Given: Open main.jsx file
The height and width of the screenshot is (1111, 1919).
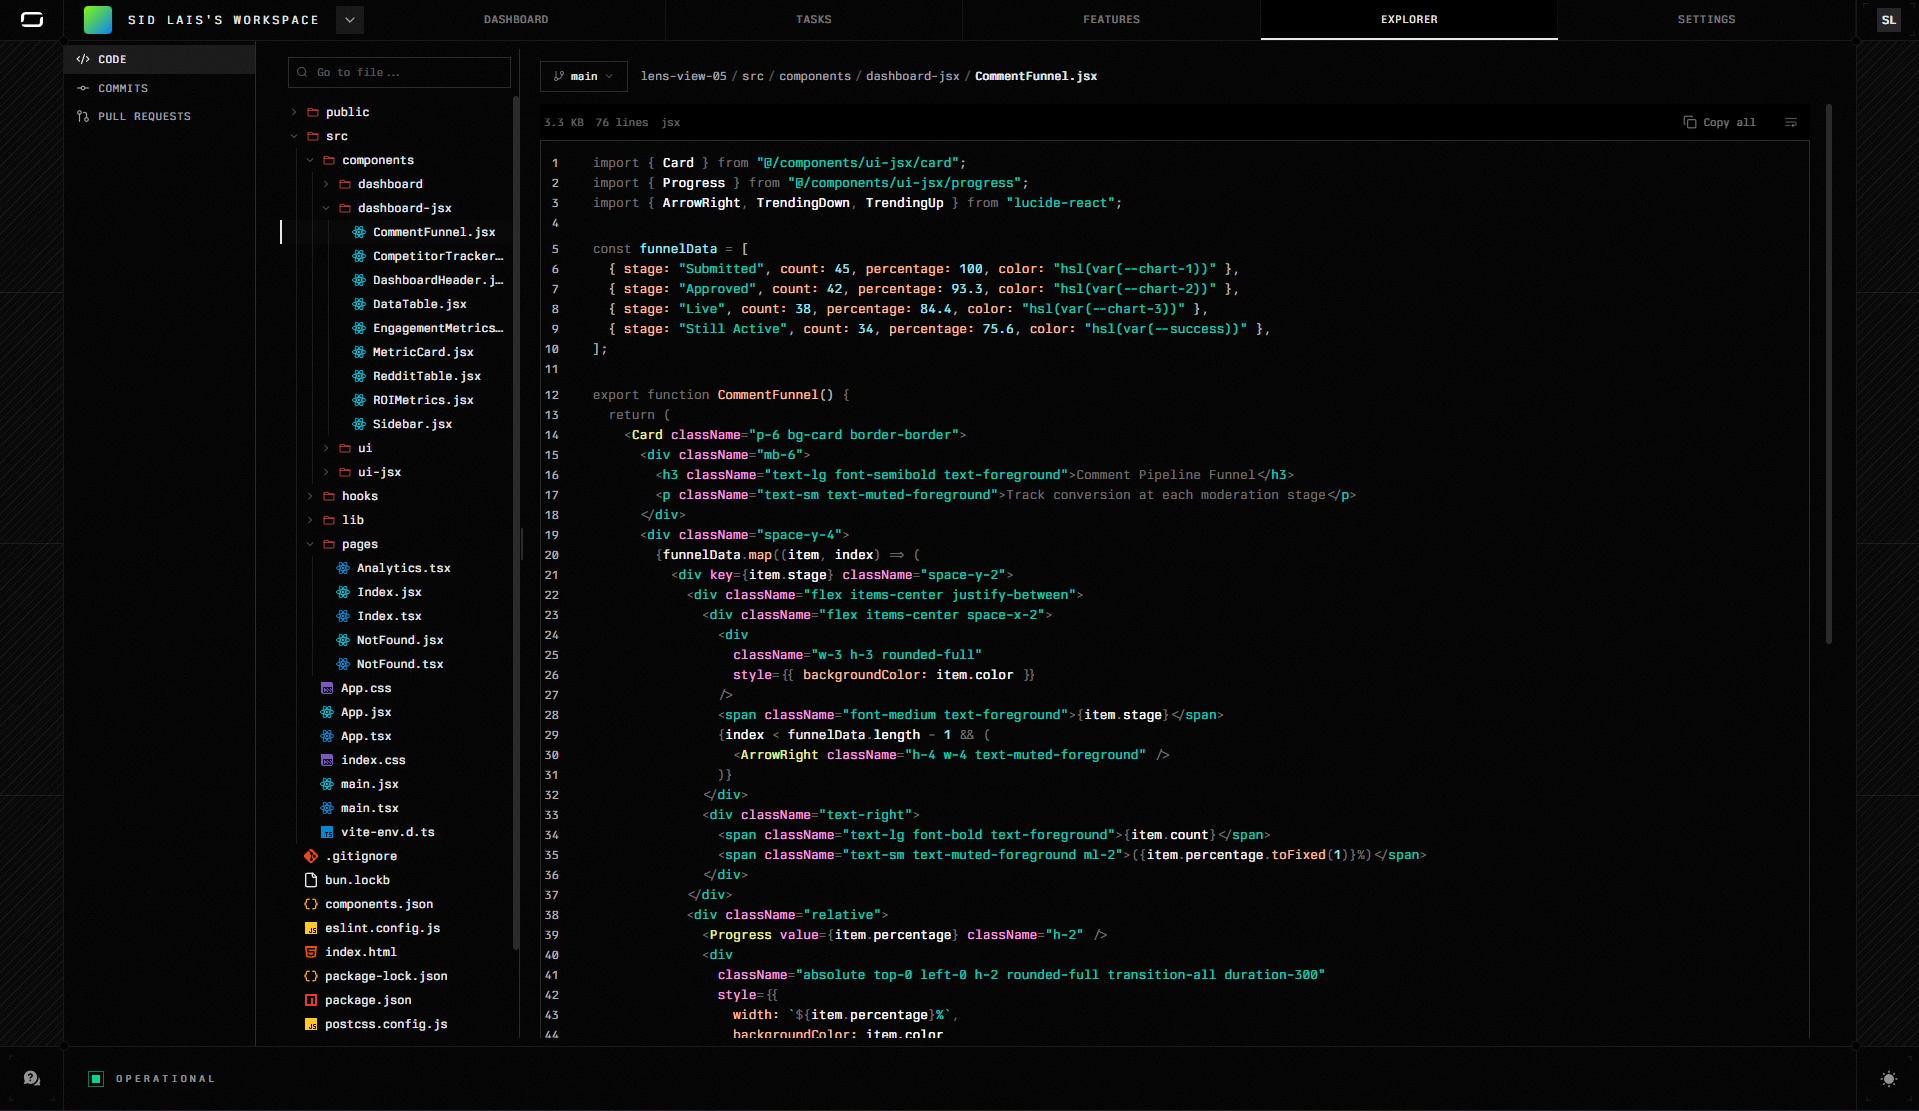Looking at the screenshot, I should point(369,784).
